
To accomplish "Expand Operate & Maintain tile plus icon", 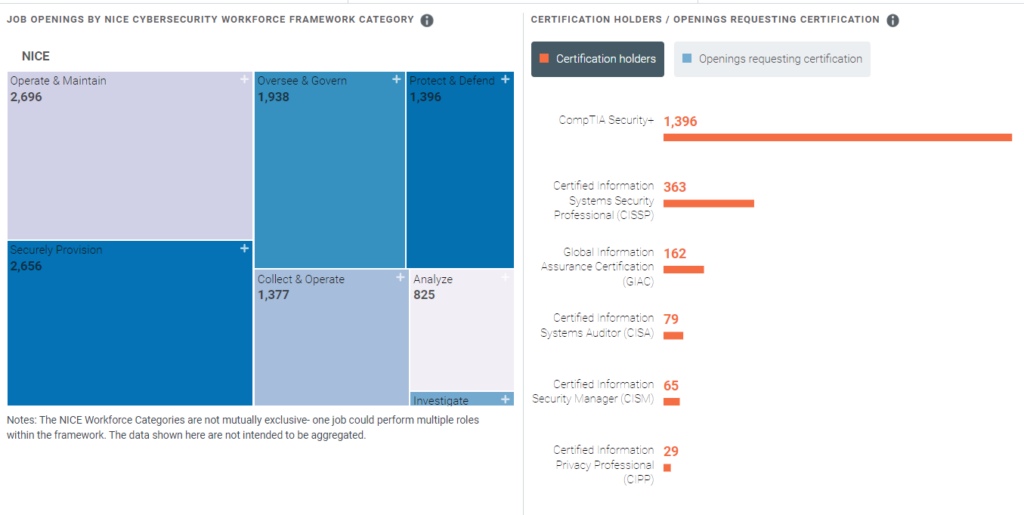I will click(245, 79).
